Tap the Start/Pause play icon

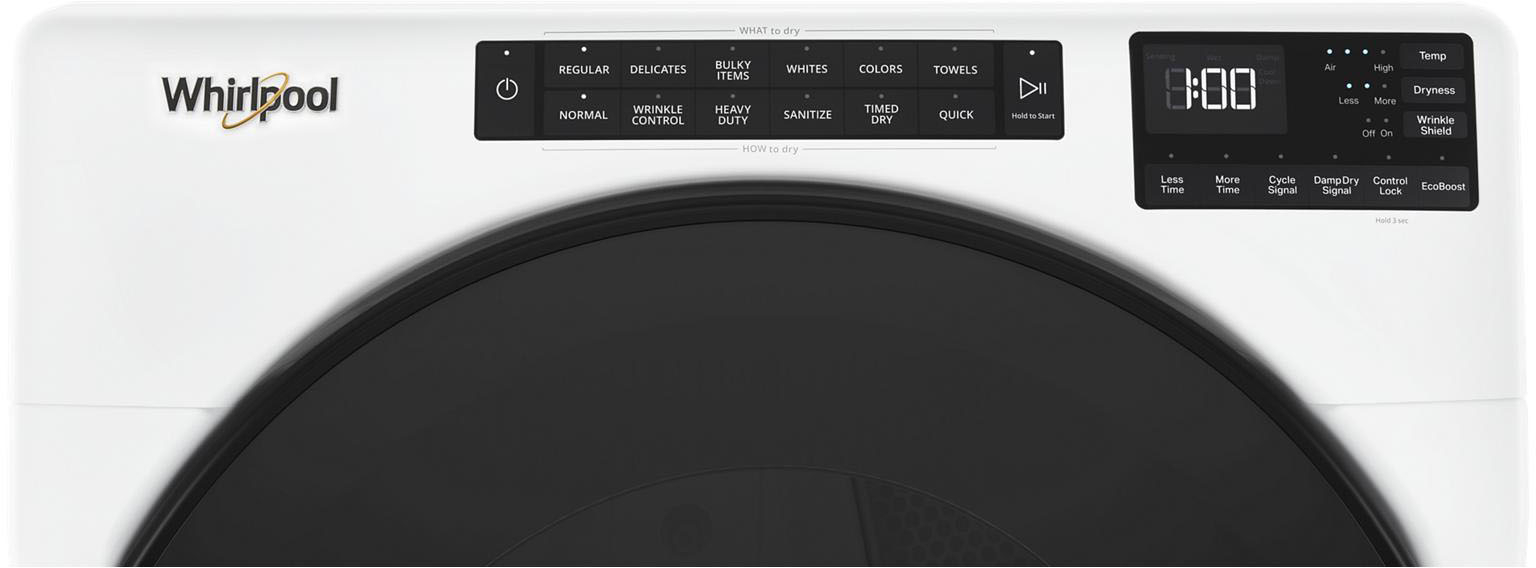(x=1033, y=88)
